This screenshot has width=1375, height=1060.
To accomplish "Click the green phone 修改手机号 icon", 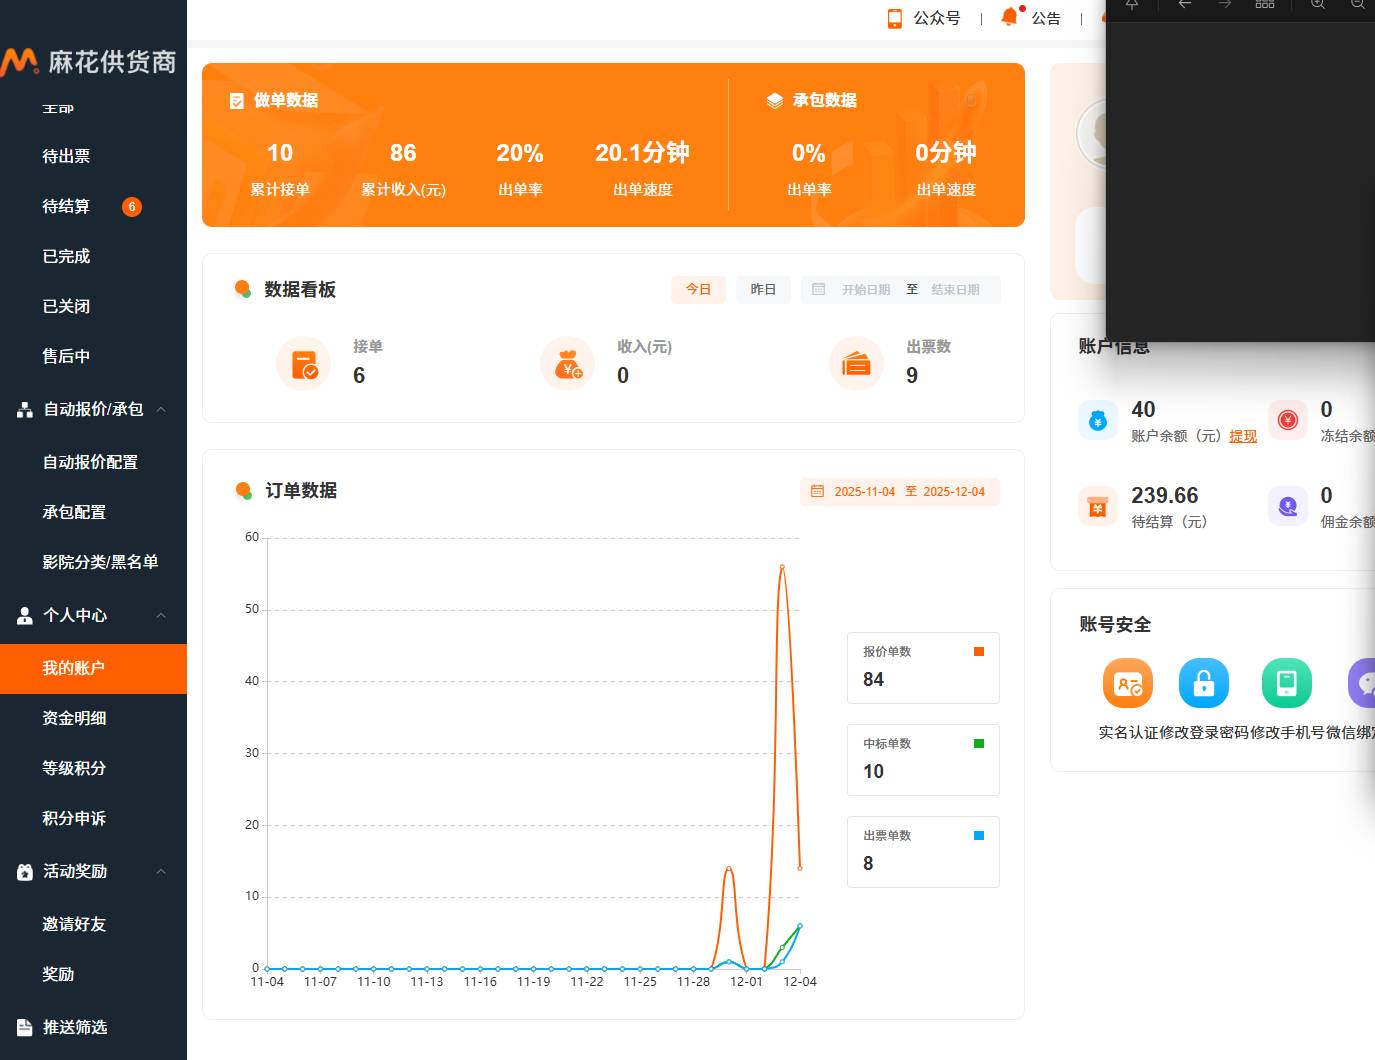I will pos(1286,684).
